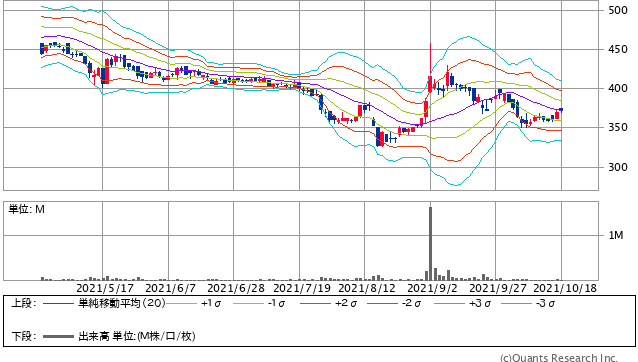Click the Quants Research Inc. copyright text
This screenshot has width=638, height=362.
click(559, 358)
